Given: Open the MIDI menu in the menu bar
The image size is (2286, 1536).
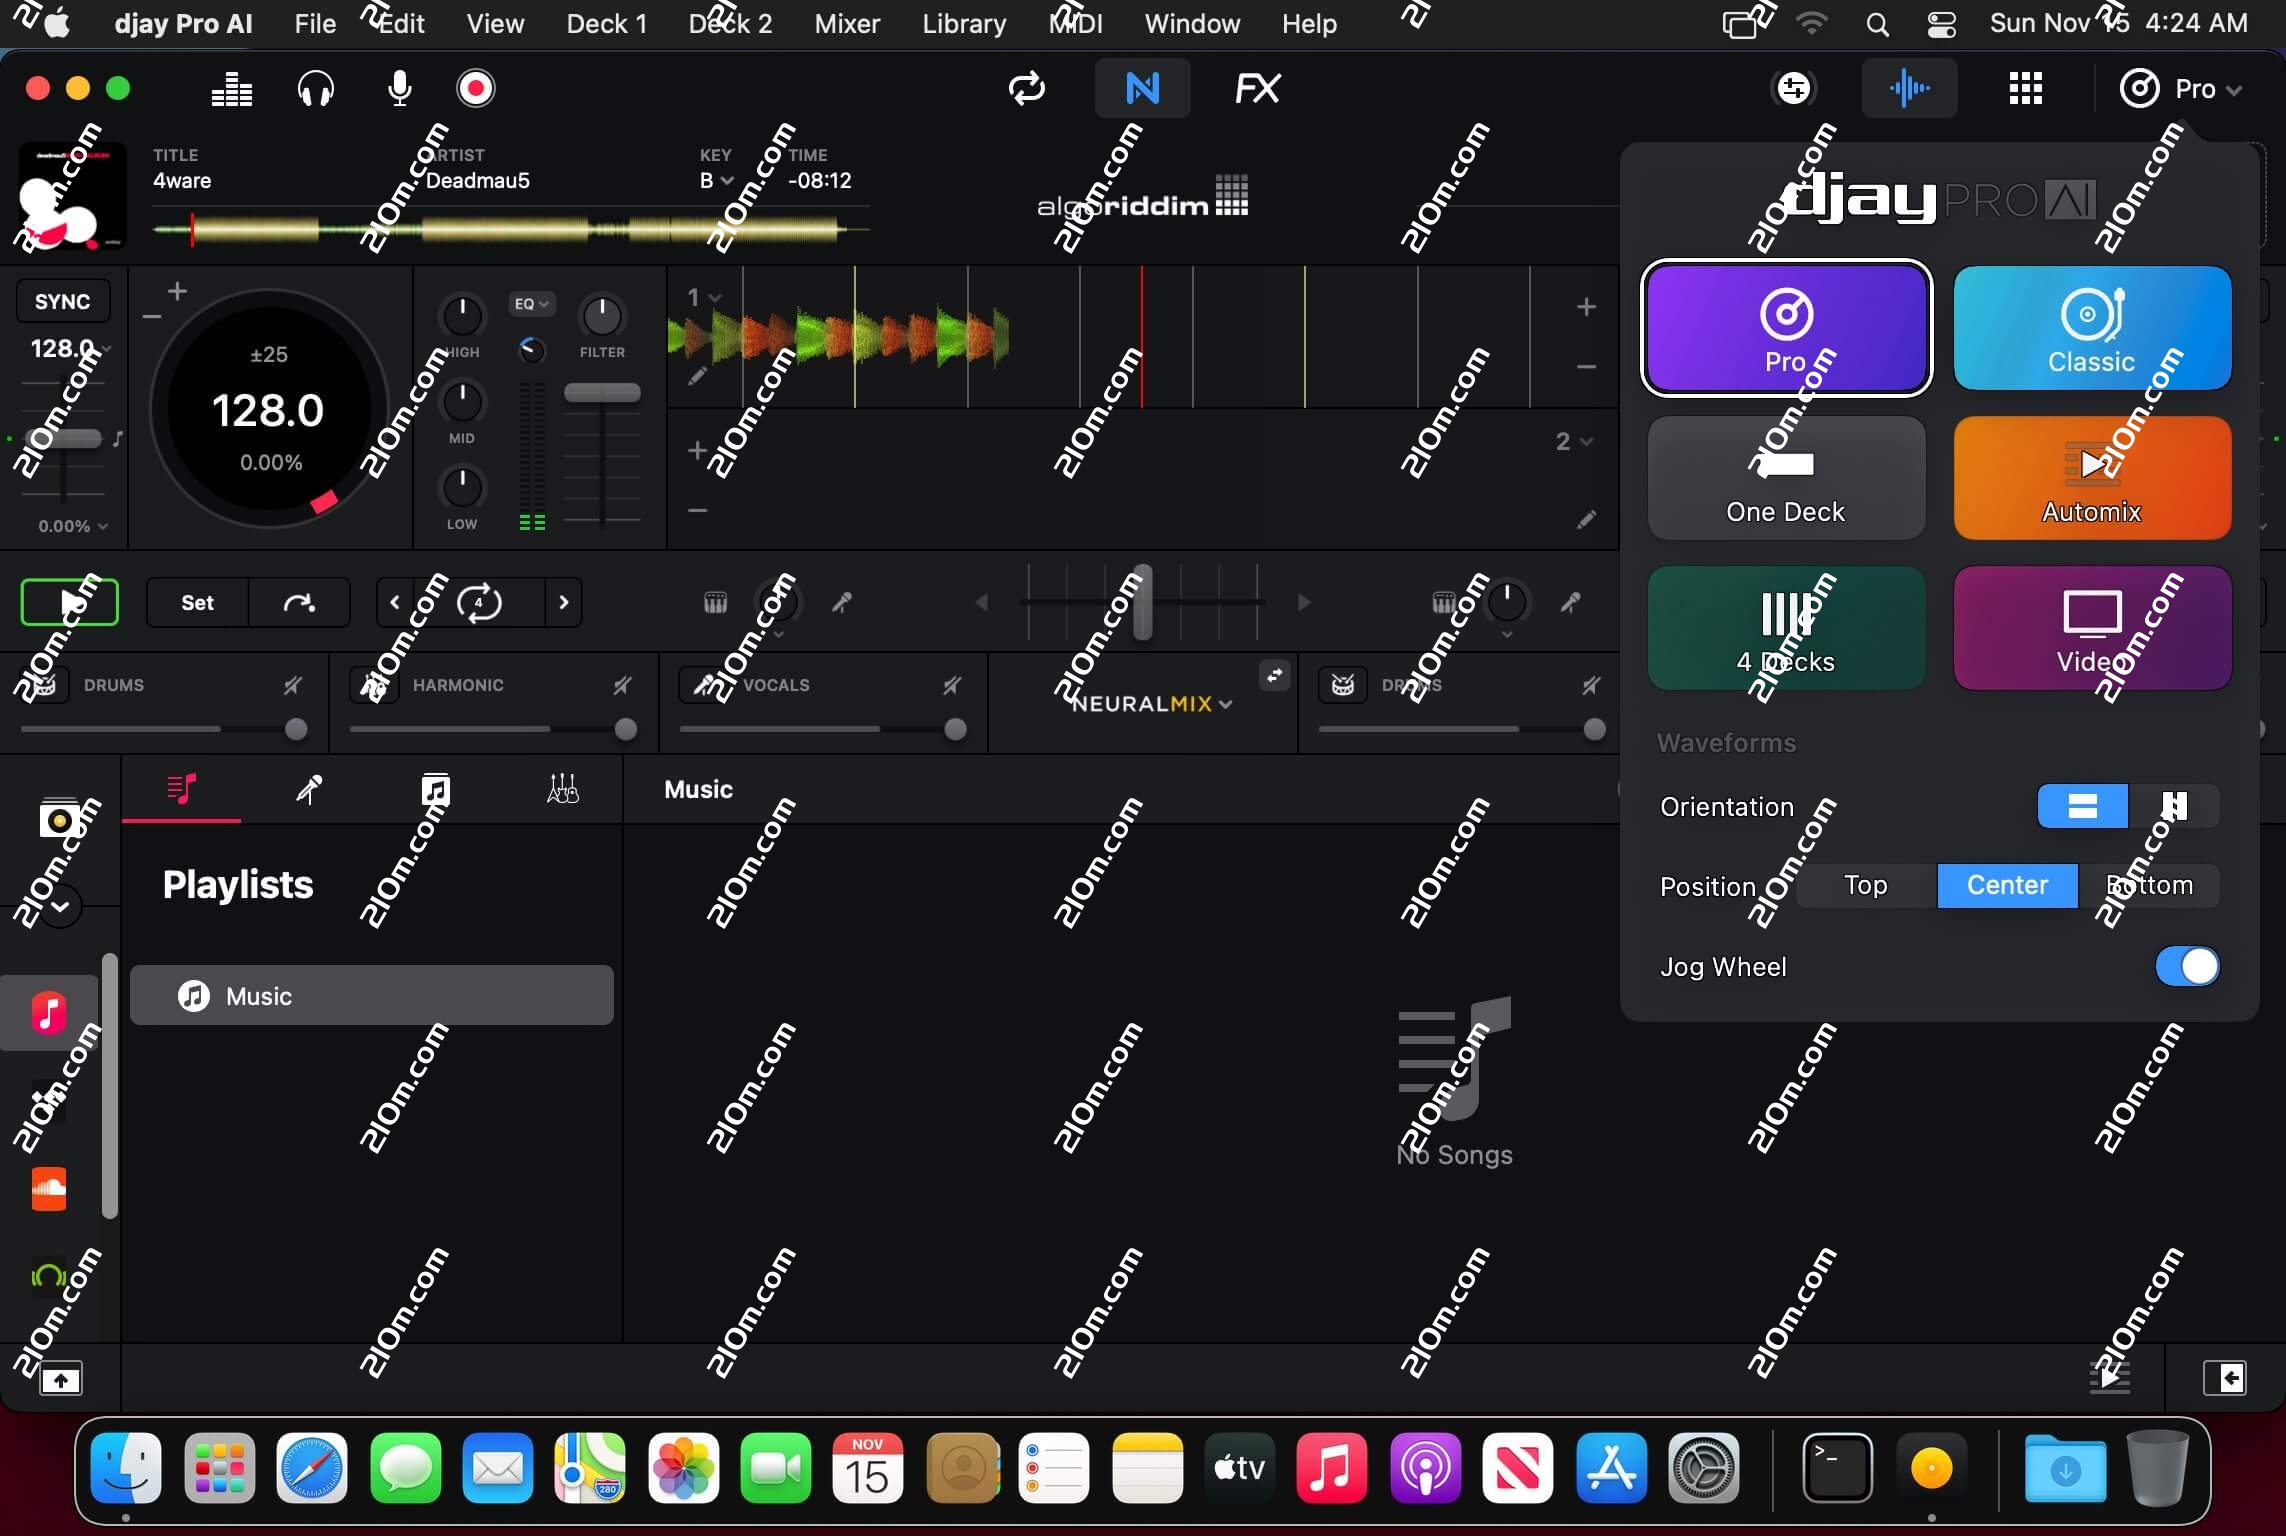Looking at the screenshot, I should tap(1076, 23).
